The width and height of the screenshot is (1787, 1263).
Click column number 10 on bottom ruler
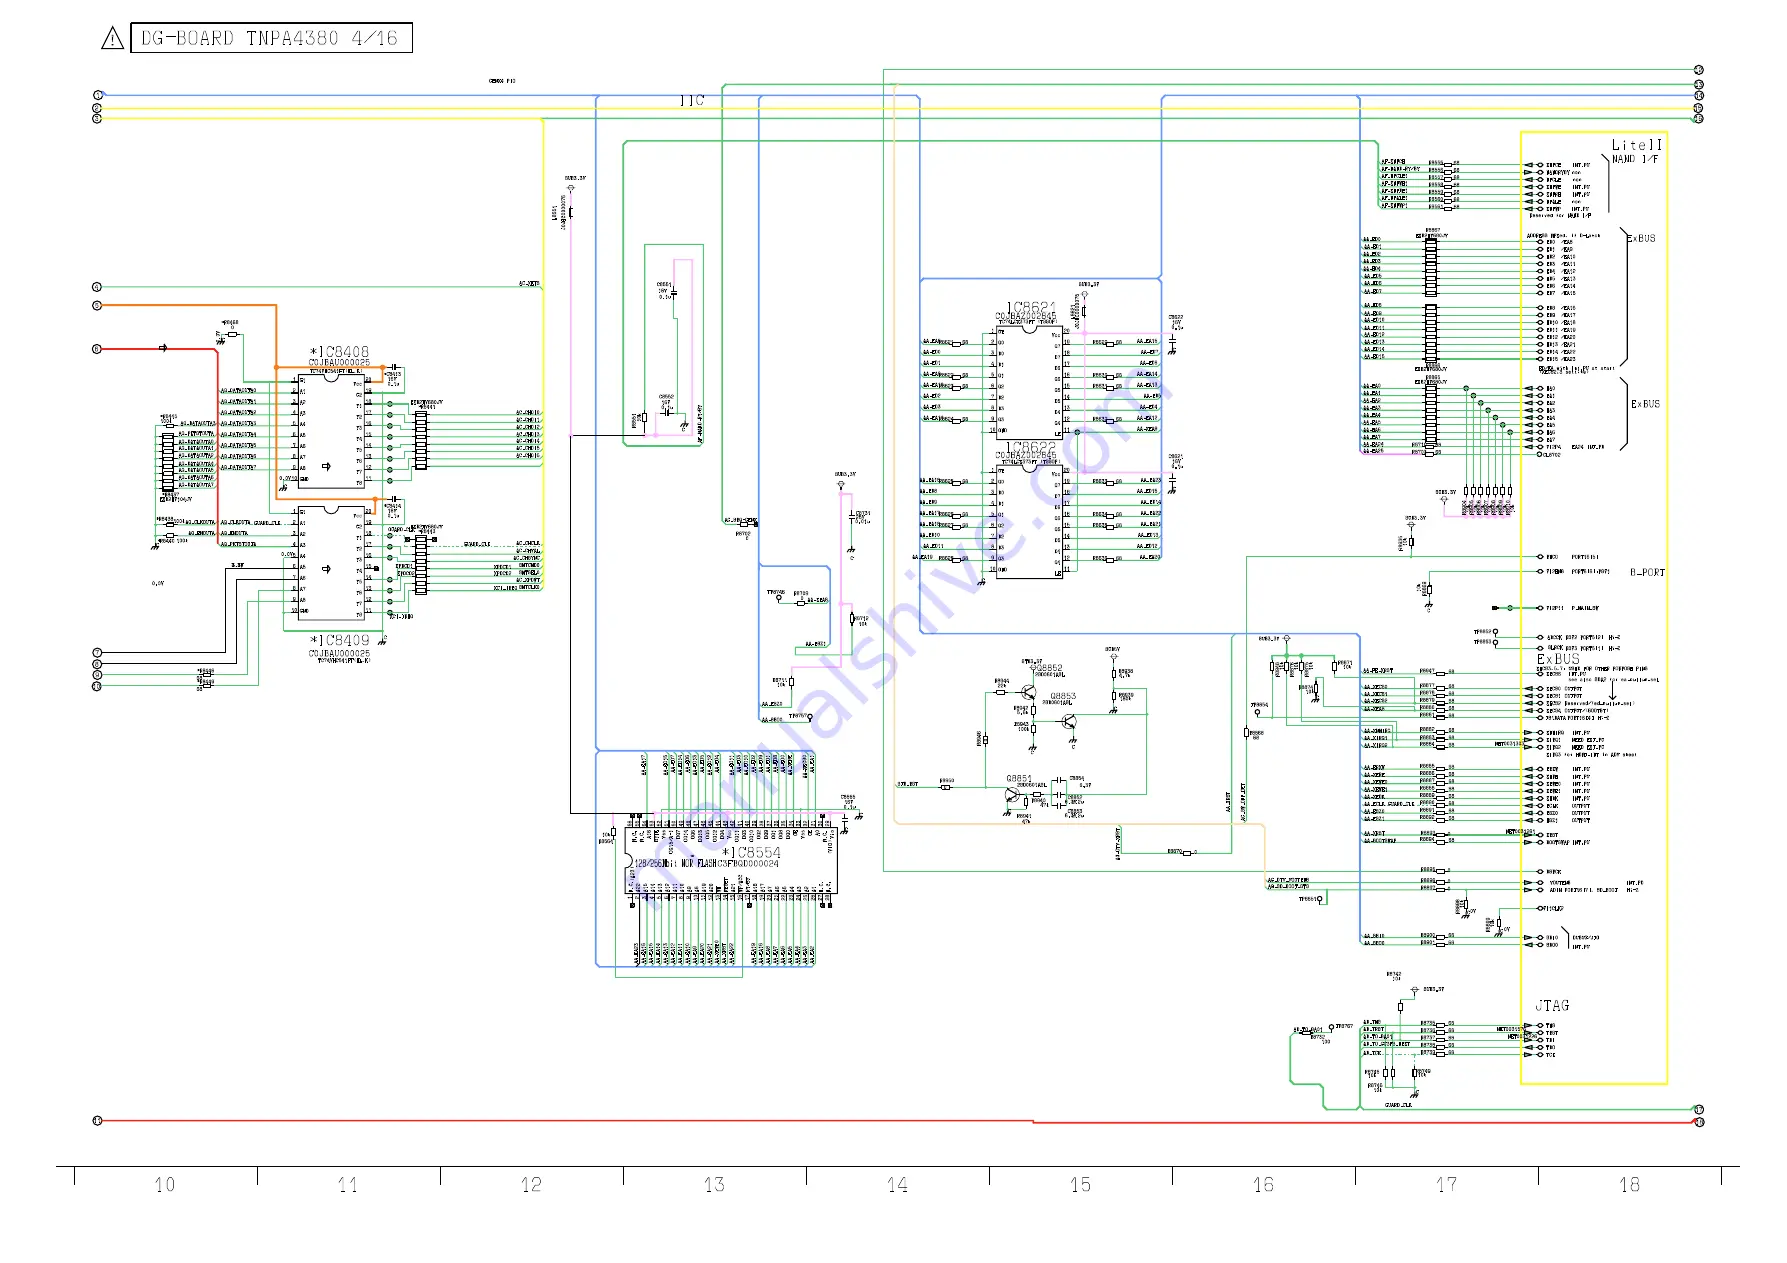coord(165,1185)
